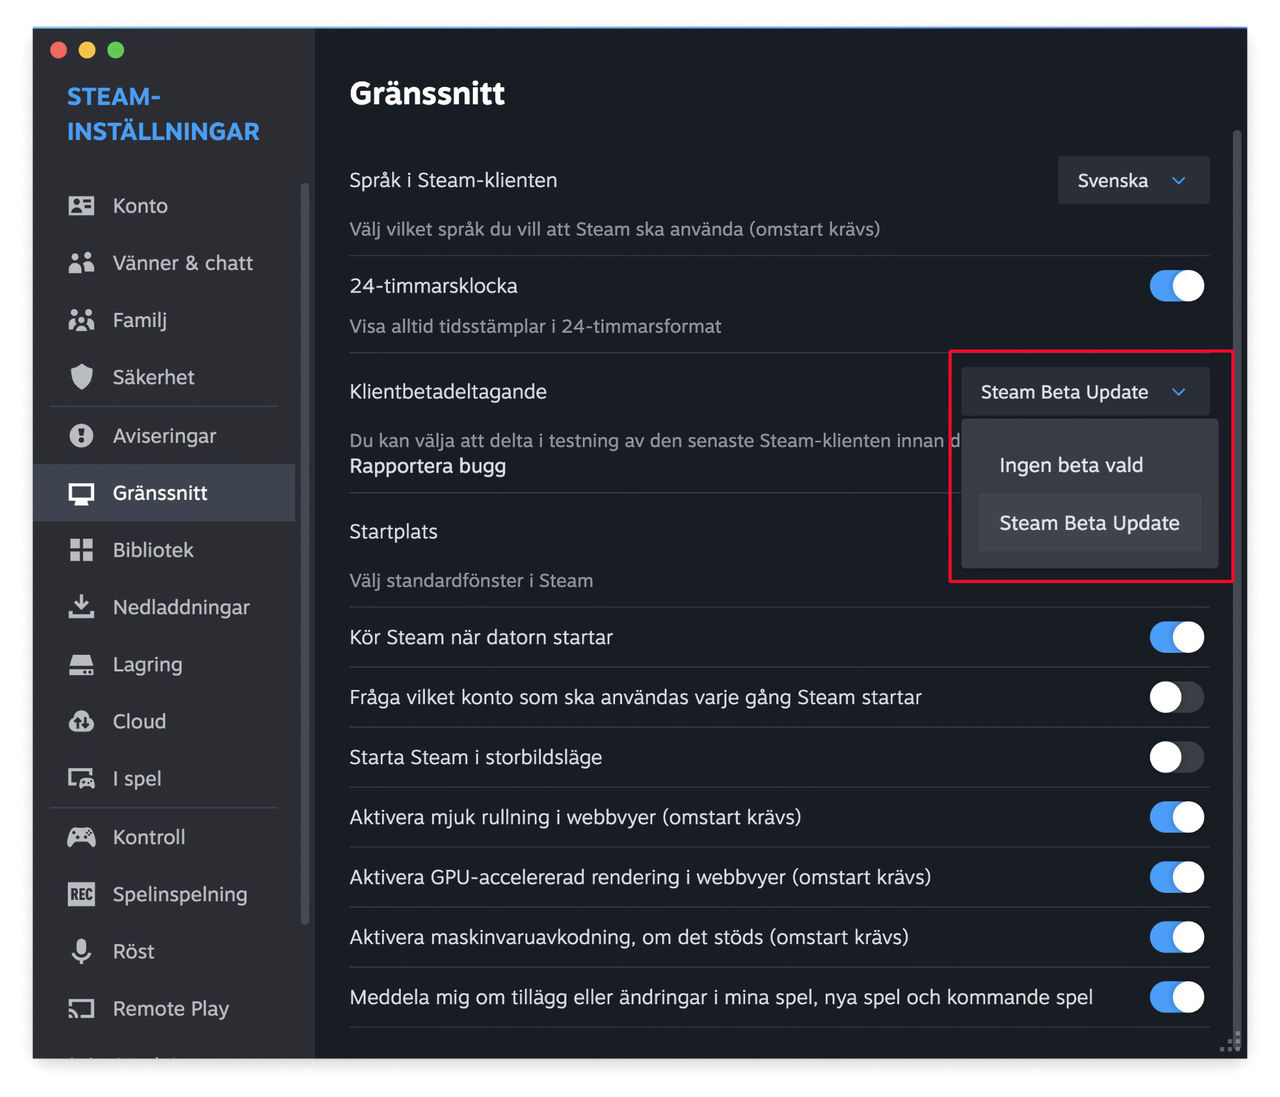Disable the 24-timmarsklocka toggle
Image resolution: width=1280 pixels, height=1097 pixels.
(1176, 286)
